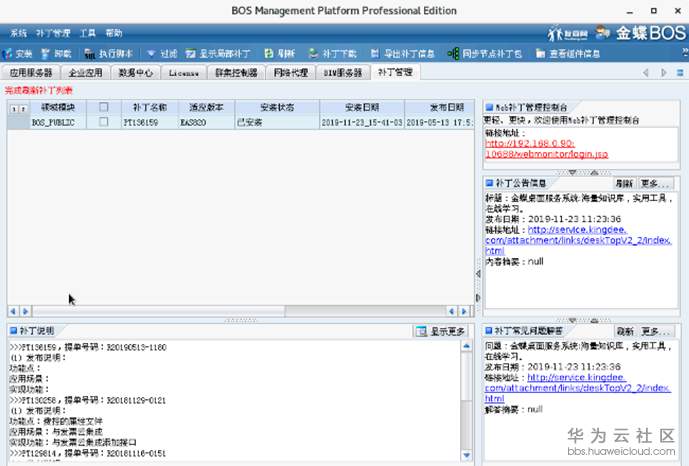Click the 安装状态 column header
The width and height of the screenshot is (689, 466).
(x=277, y=107)
